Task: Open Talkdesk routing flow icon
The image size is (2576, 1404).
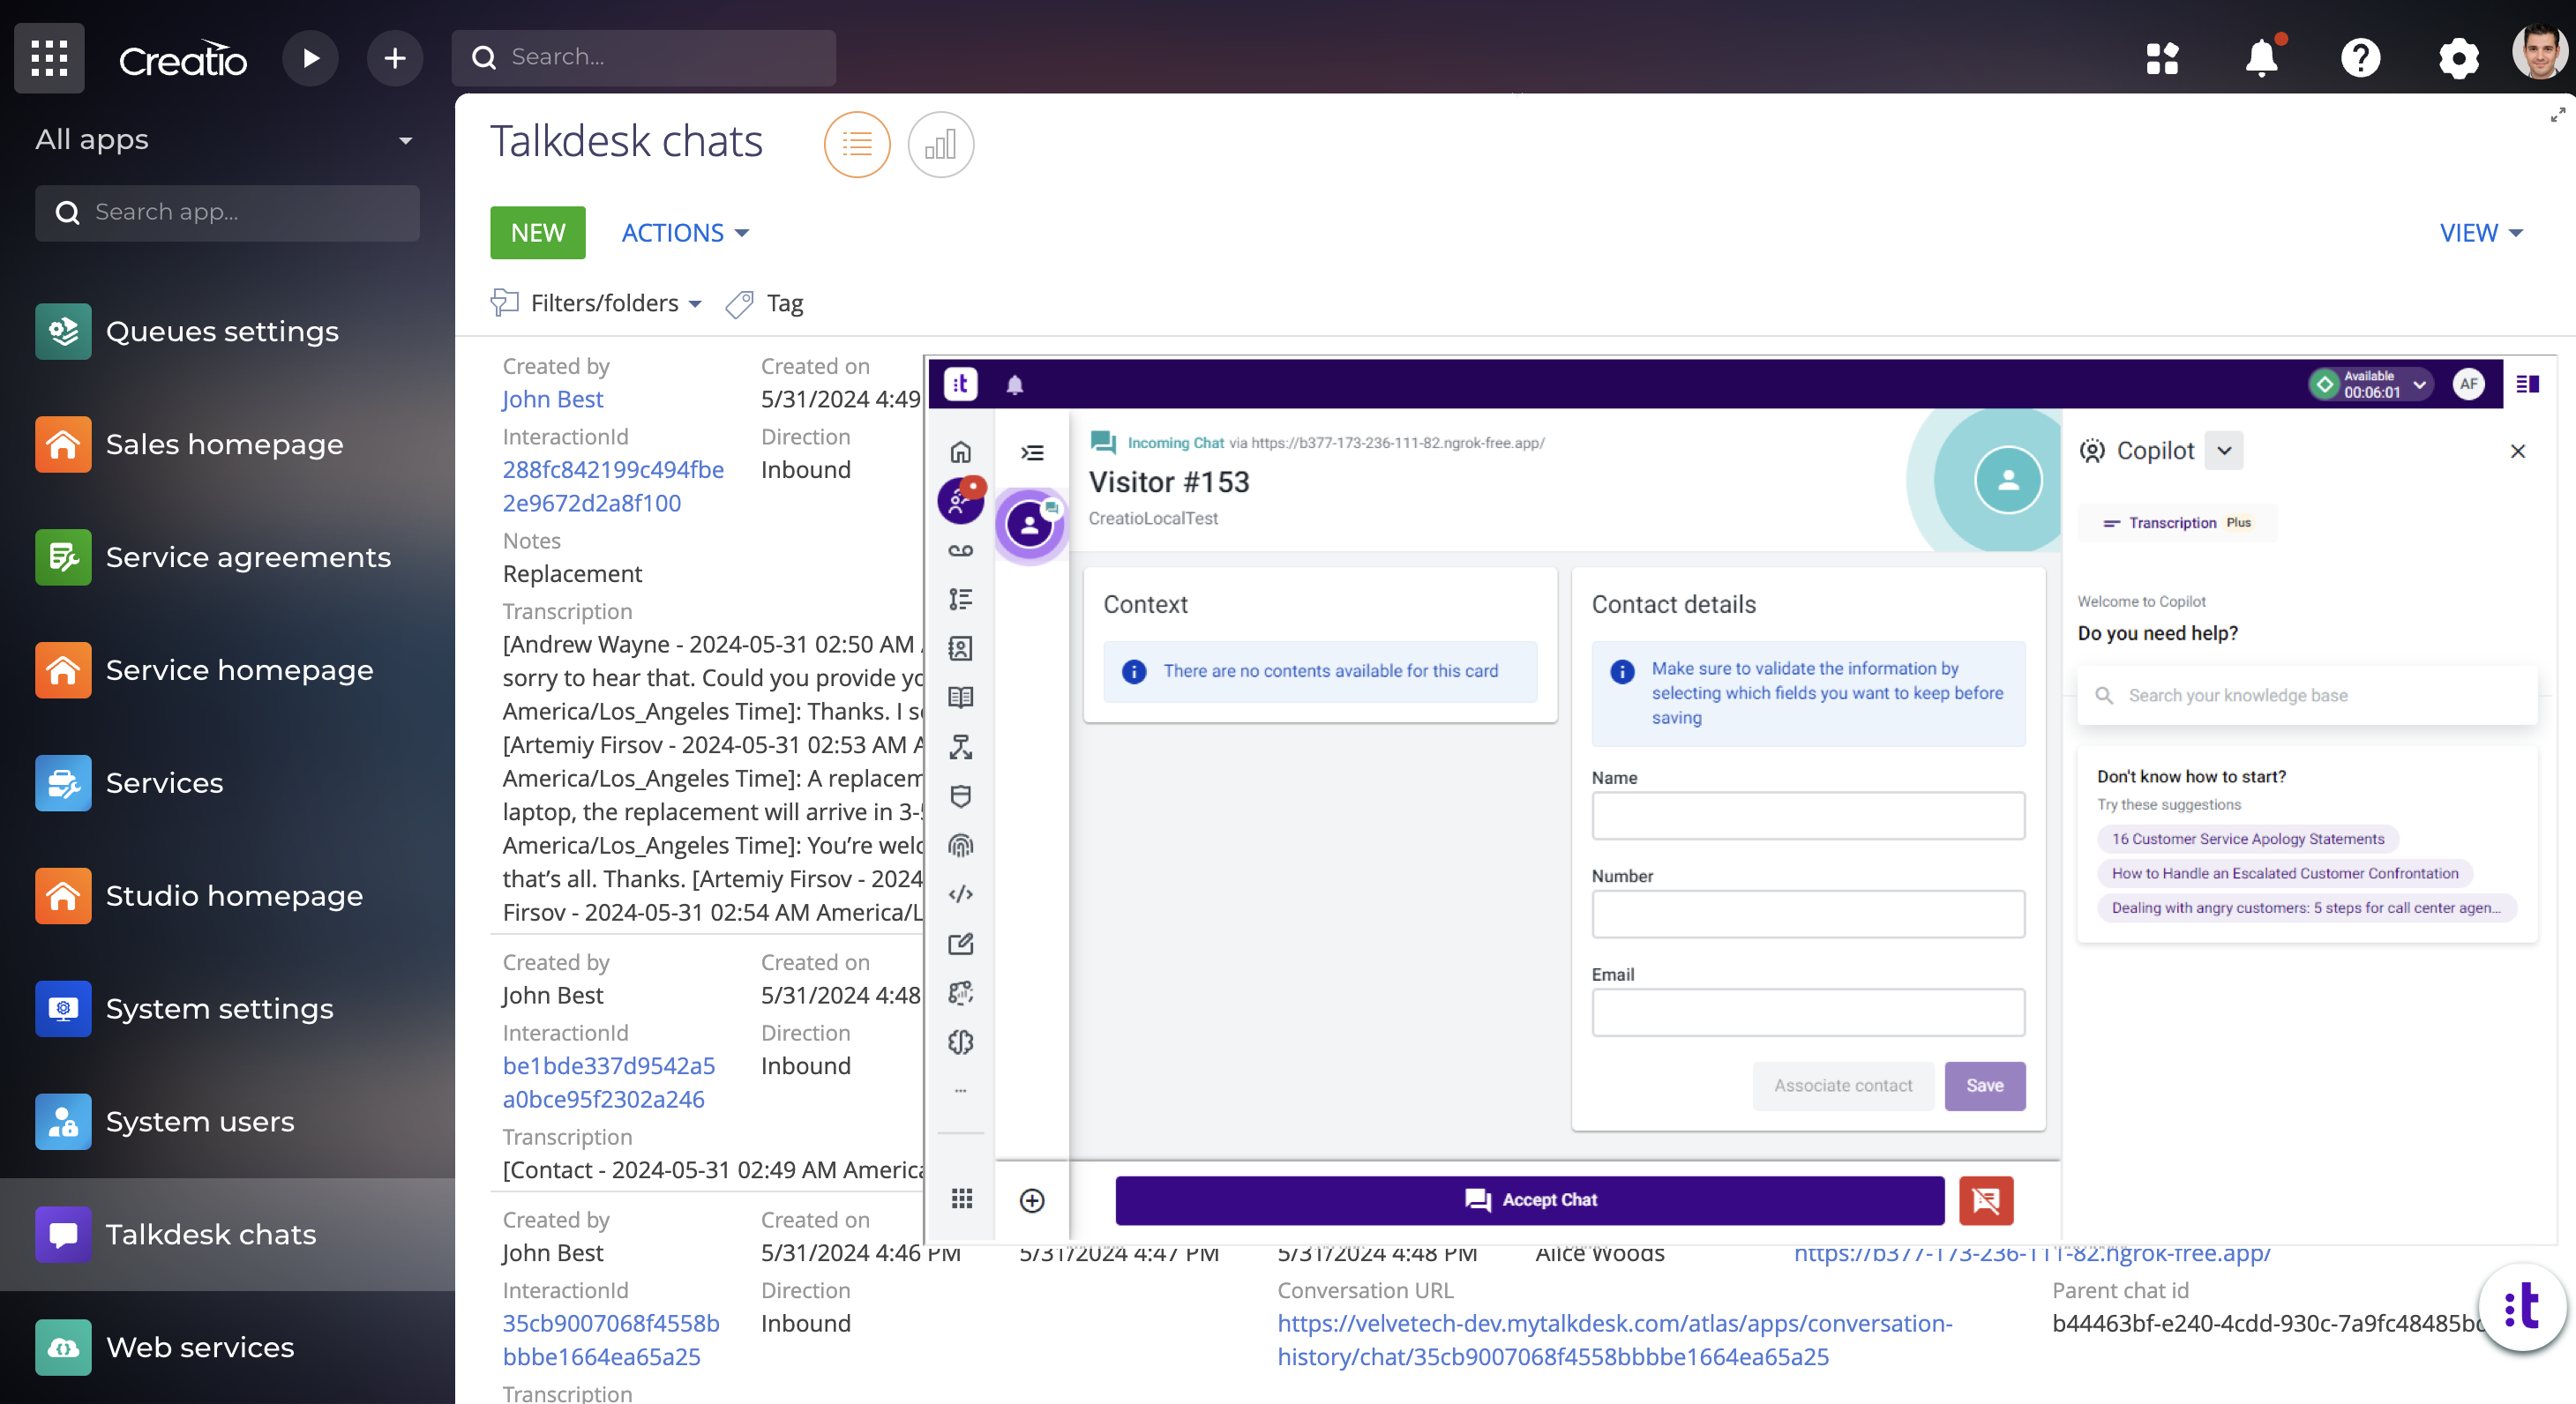Action: pyautogui.click(x=960, y=747)
